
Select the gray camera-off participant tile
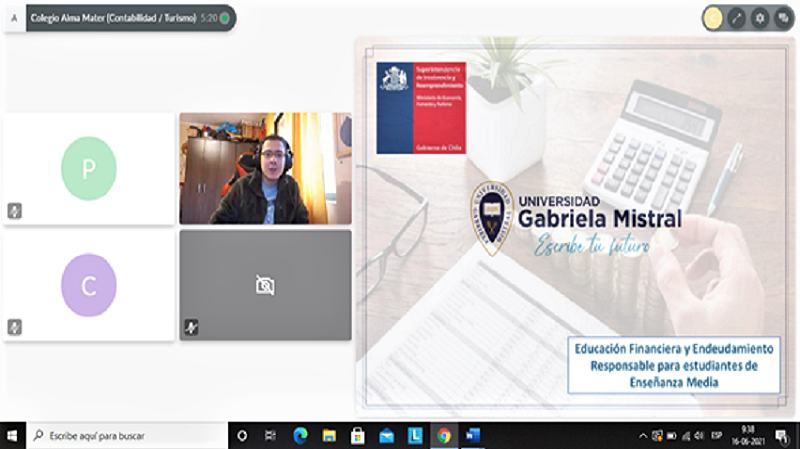tap(265, 285)
